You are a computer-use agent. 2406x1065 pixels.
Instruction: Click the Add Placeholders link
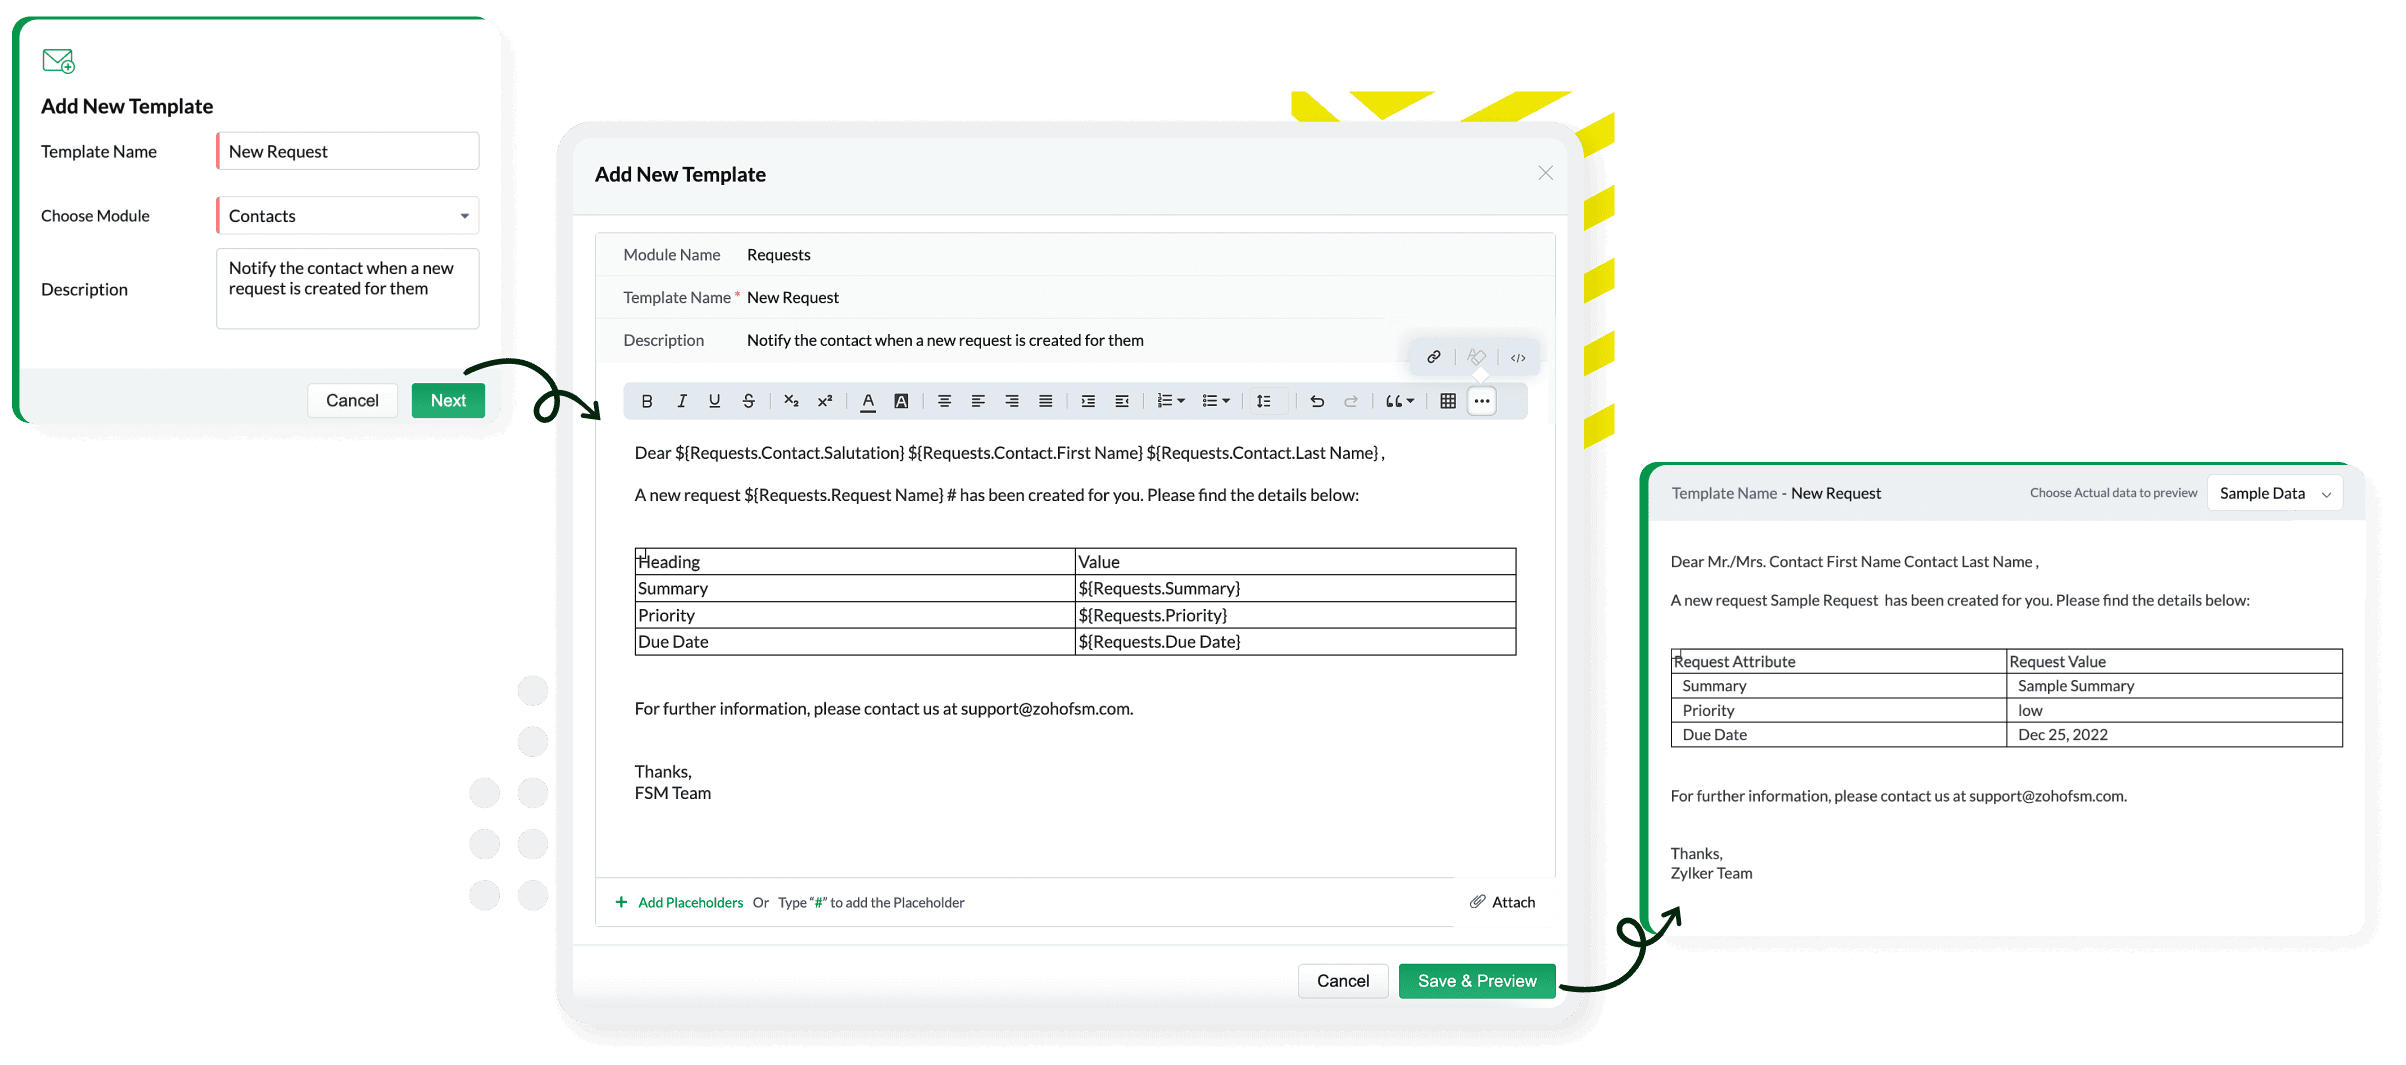tap(690, 902)
